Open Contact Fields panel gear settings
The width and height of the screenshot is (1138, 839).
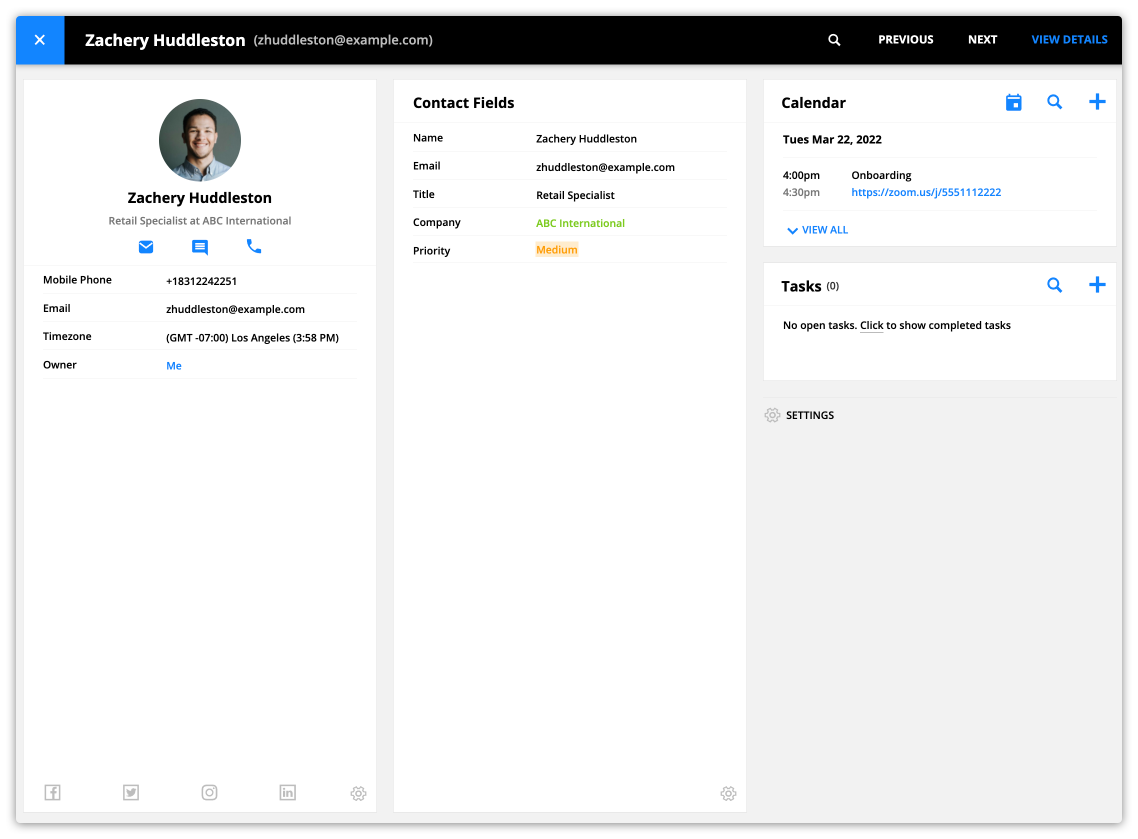coord(728,794)
